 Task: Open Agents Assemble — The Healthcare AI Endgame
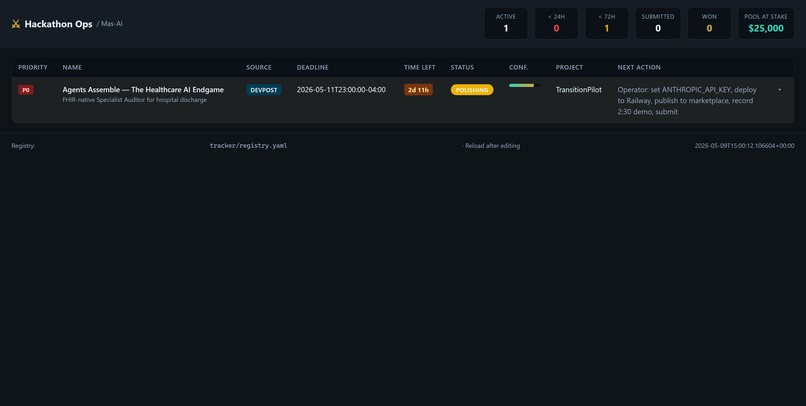pyautogui.click(x=143, y=89)
